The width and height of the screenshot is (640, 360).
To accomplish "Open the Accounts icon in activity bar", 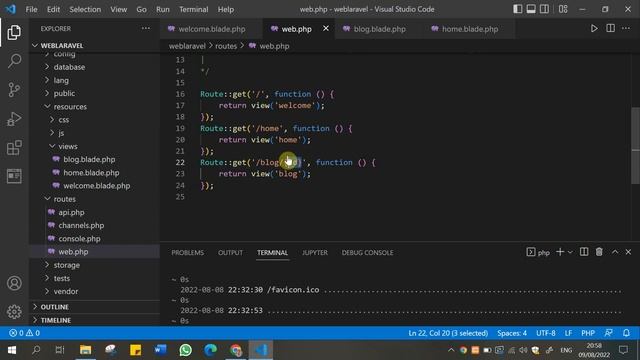I will (14, 283).
